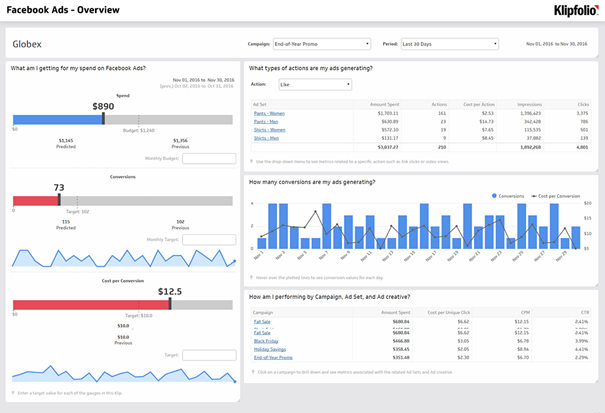
Task: Open the Holiday Savings campaign link
Action: [x=271, y=348]
